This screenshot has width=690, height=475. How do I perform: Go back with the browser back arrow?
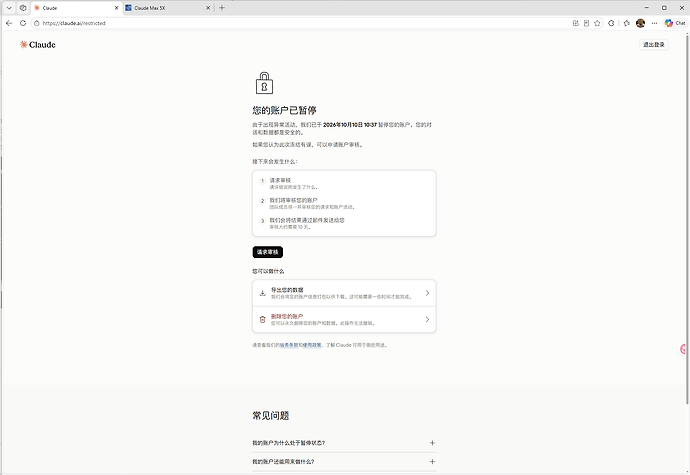(9, 23)
